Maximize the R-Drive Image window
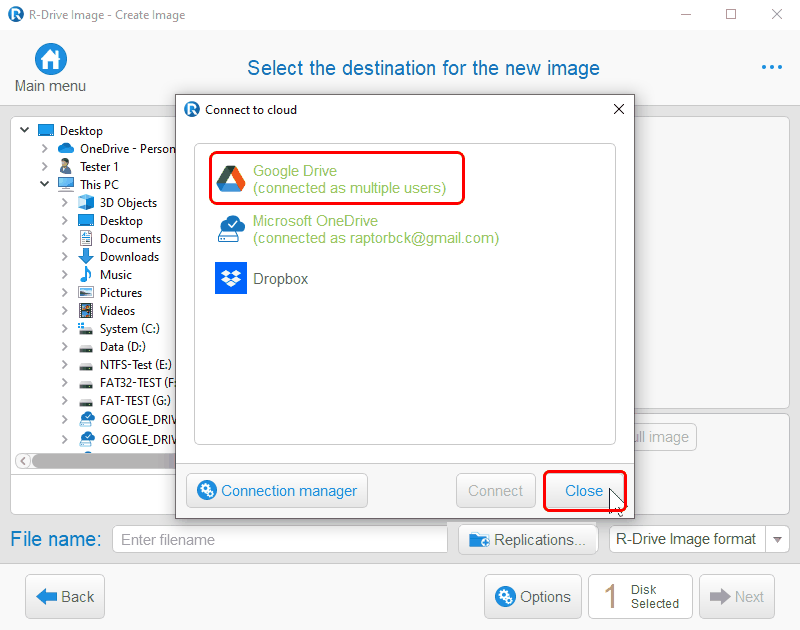800x630 pixels. pyautogui.click(x=731, y=14)
